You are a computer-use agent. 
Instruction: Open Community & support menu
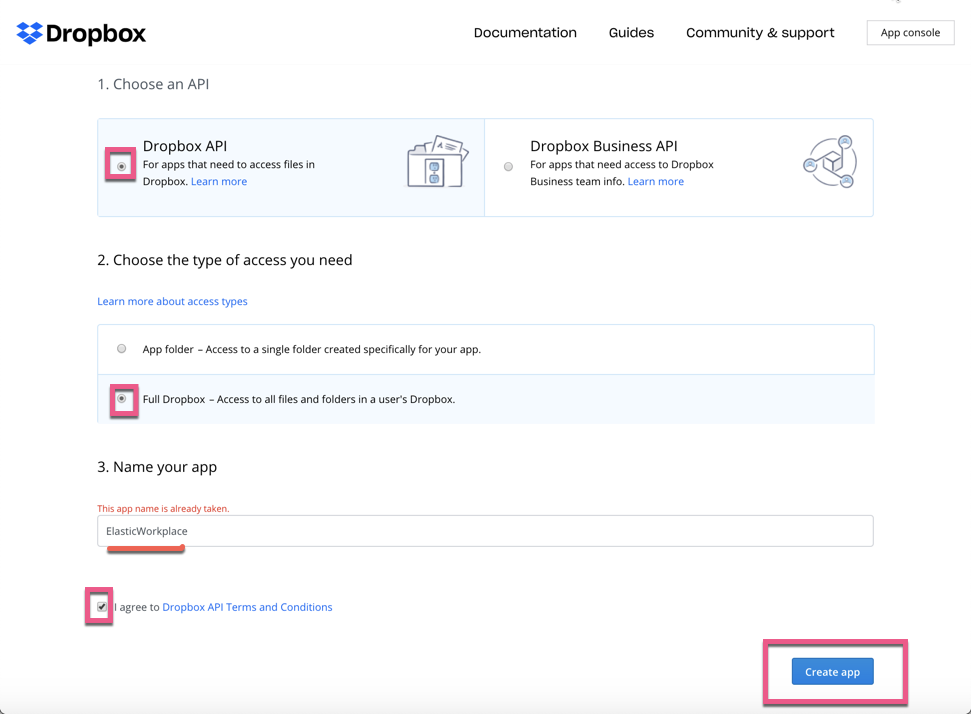coord(760,33)
